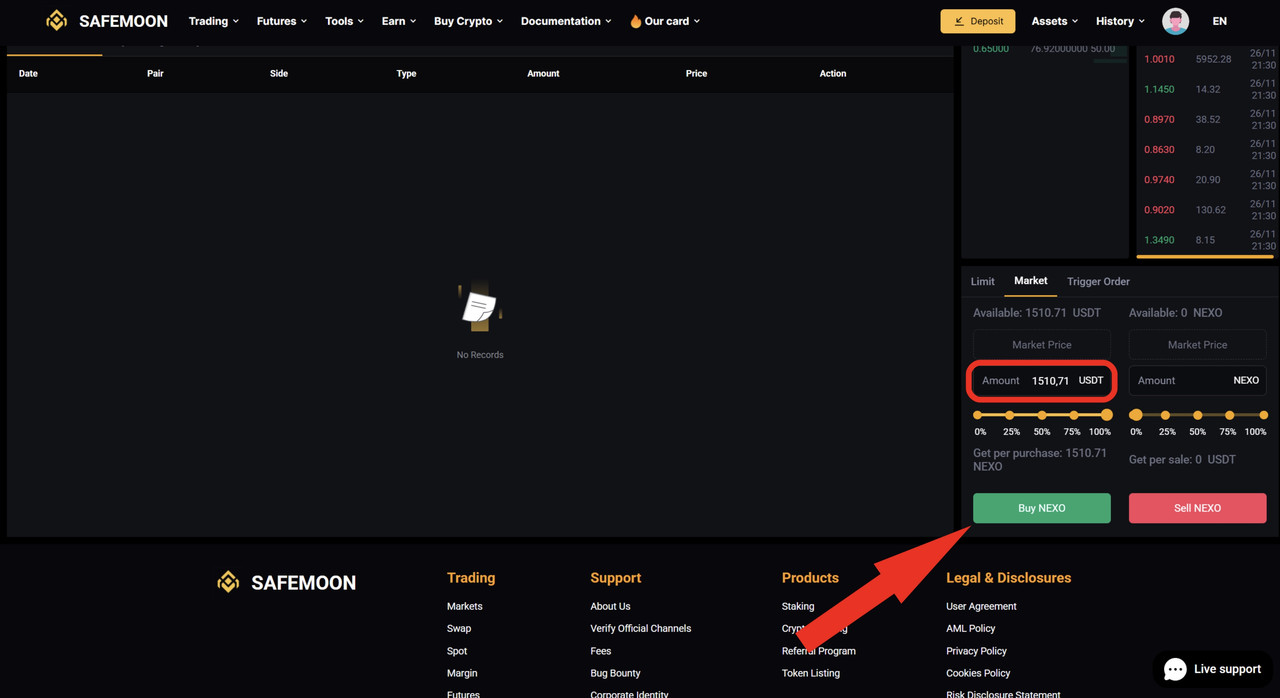Expand the History dropdown

pos(1120,21)
